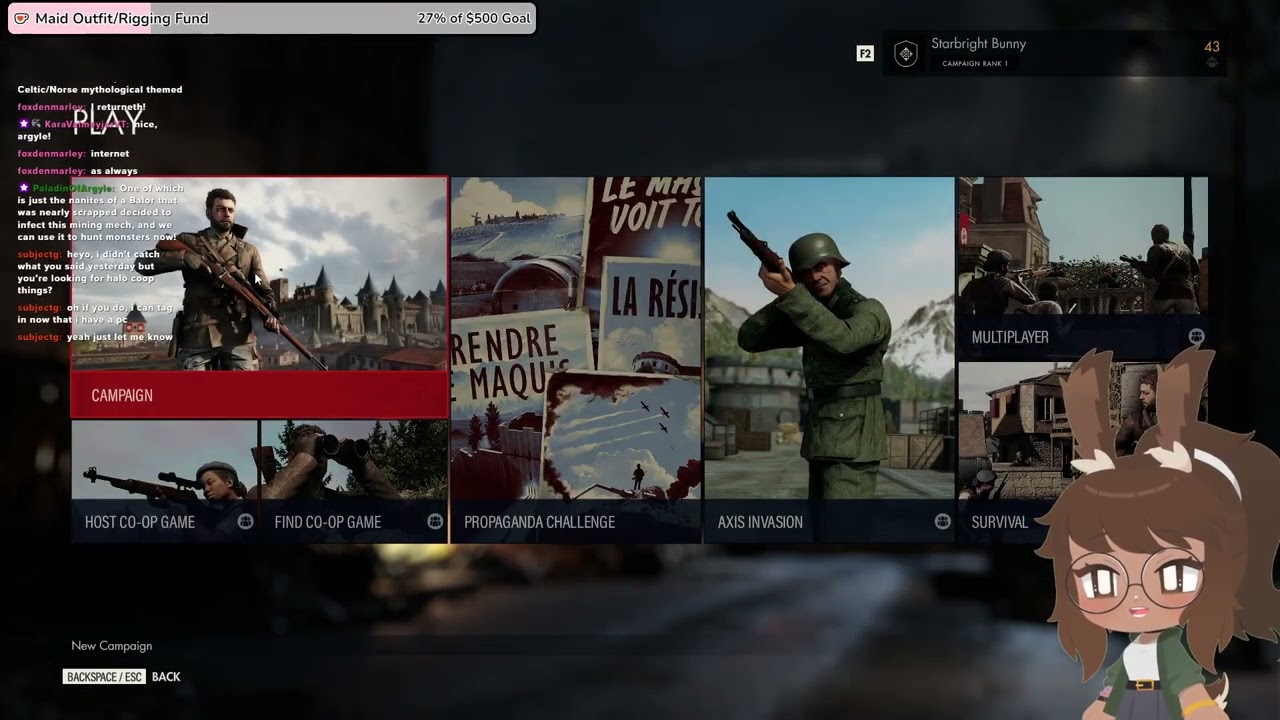Click the online icon on Find Co-op Game
Screen dimensions: 1280x720
tap(435, 521)
